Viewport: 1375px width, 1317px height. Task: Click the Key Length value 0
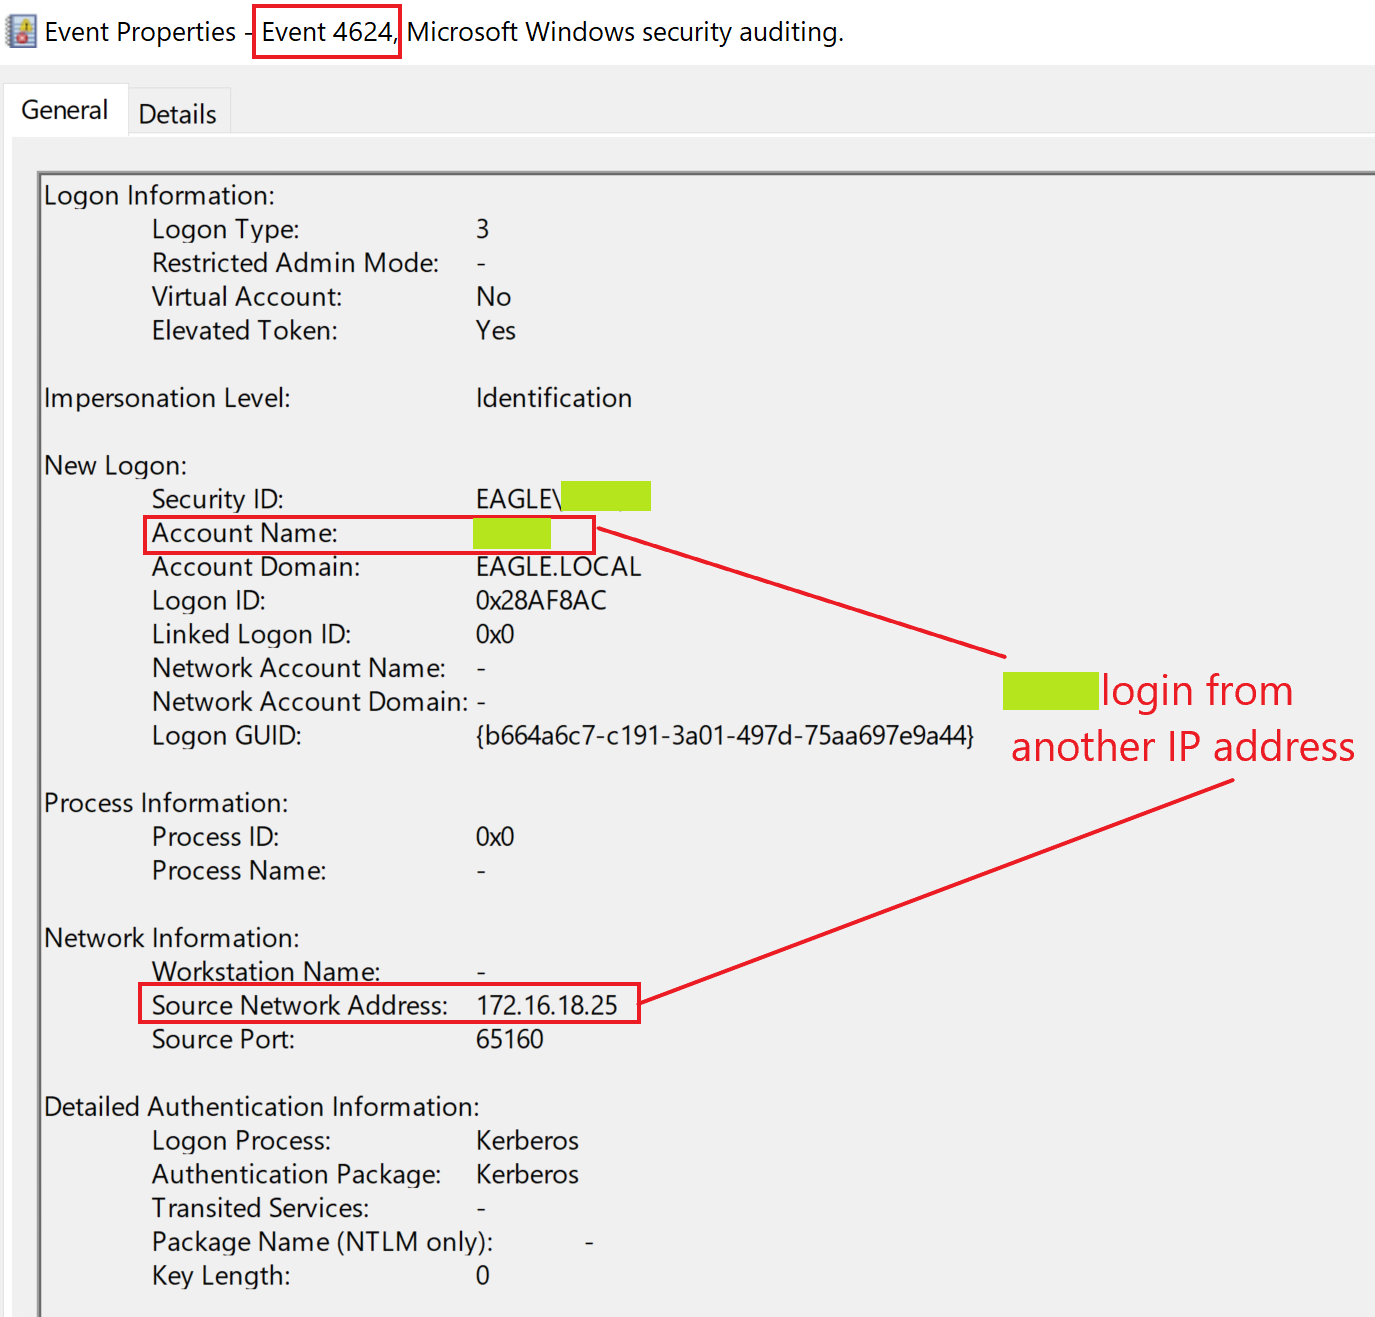point(482,1275)
